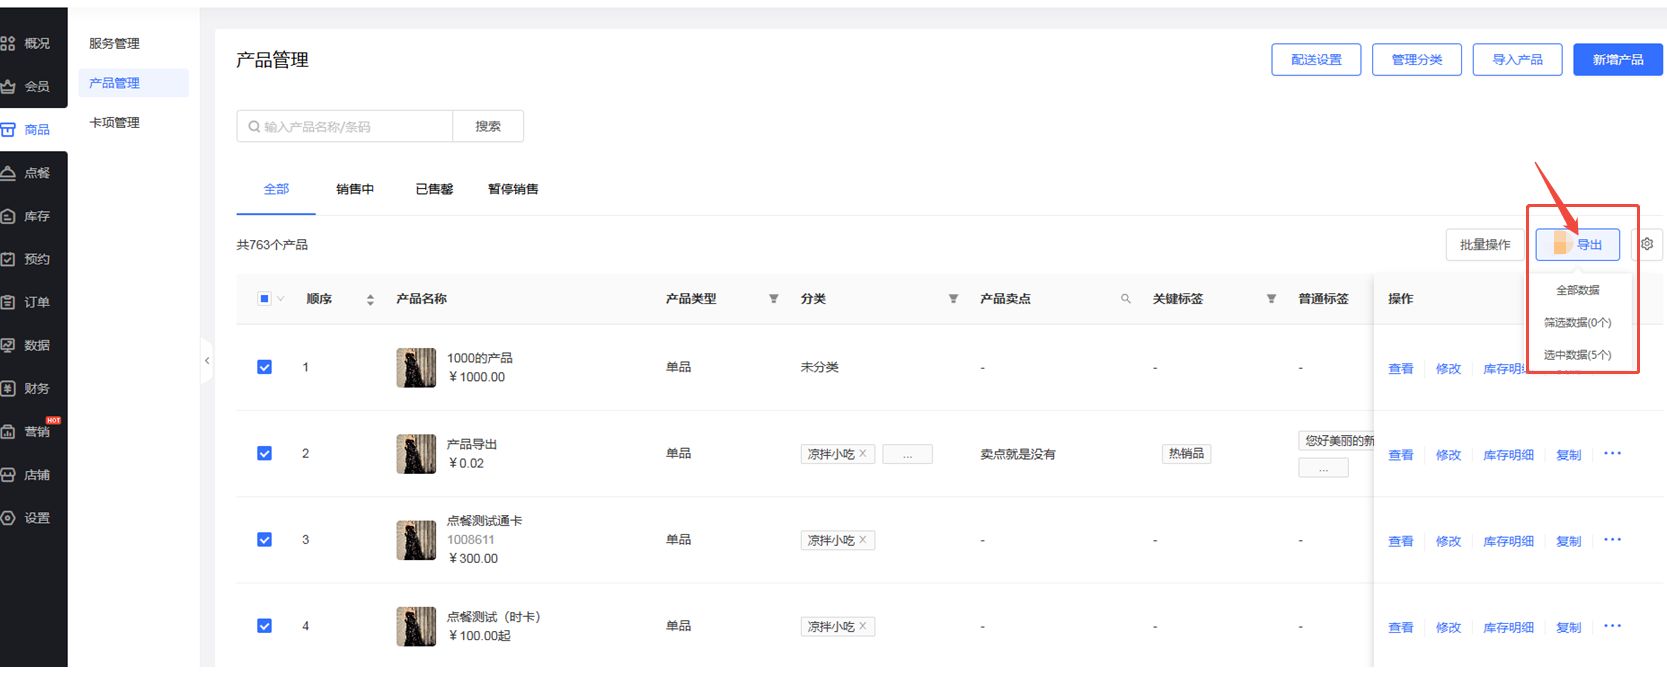Image resolution: width=1667 pixels, height=674 pixels.
Task: Toggle the select-all checkbox in table header
Action: [264, 298]
